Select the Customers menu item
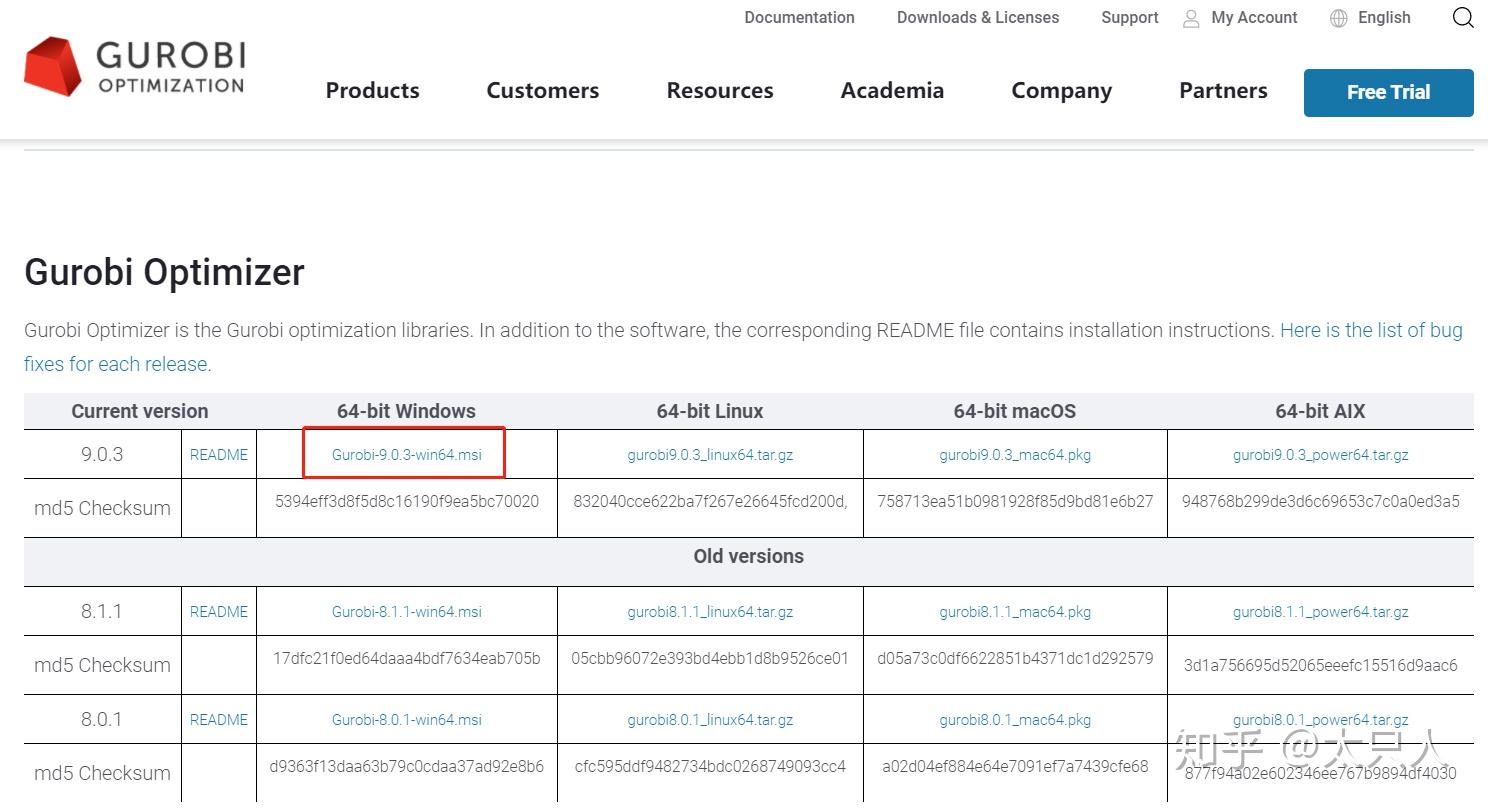This screenshot has height=809, width=1488. click(x=542, y=90)
